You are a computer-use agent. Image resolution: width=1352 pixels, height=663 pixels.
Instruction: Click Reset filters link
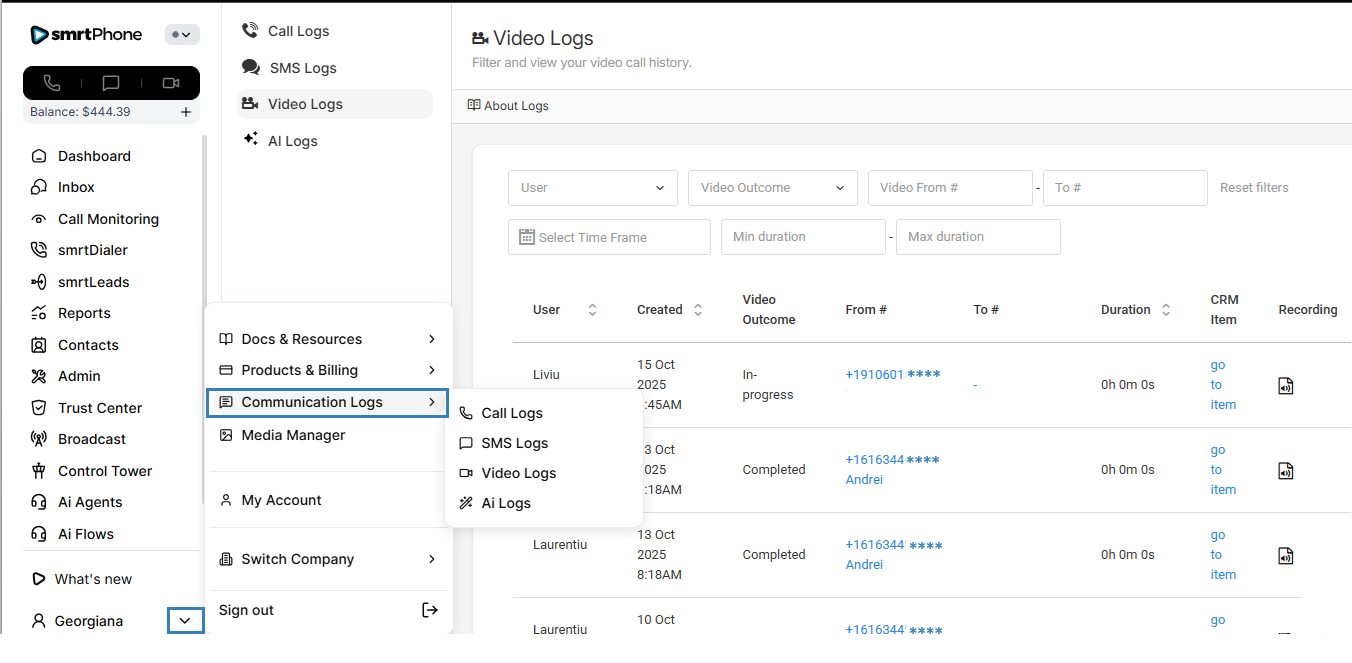1254,188
